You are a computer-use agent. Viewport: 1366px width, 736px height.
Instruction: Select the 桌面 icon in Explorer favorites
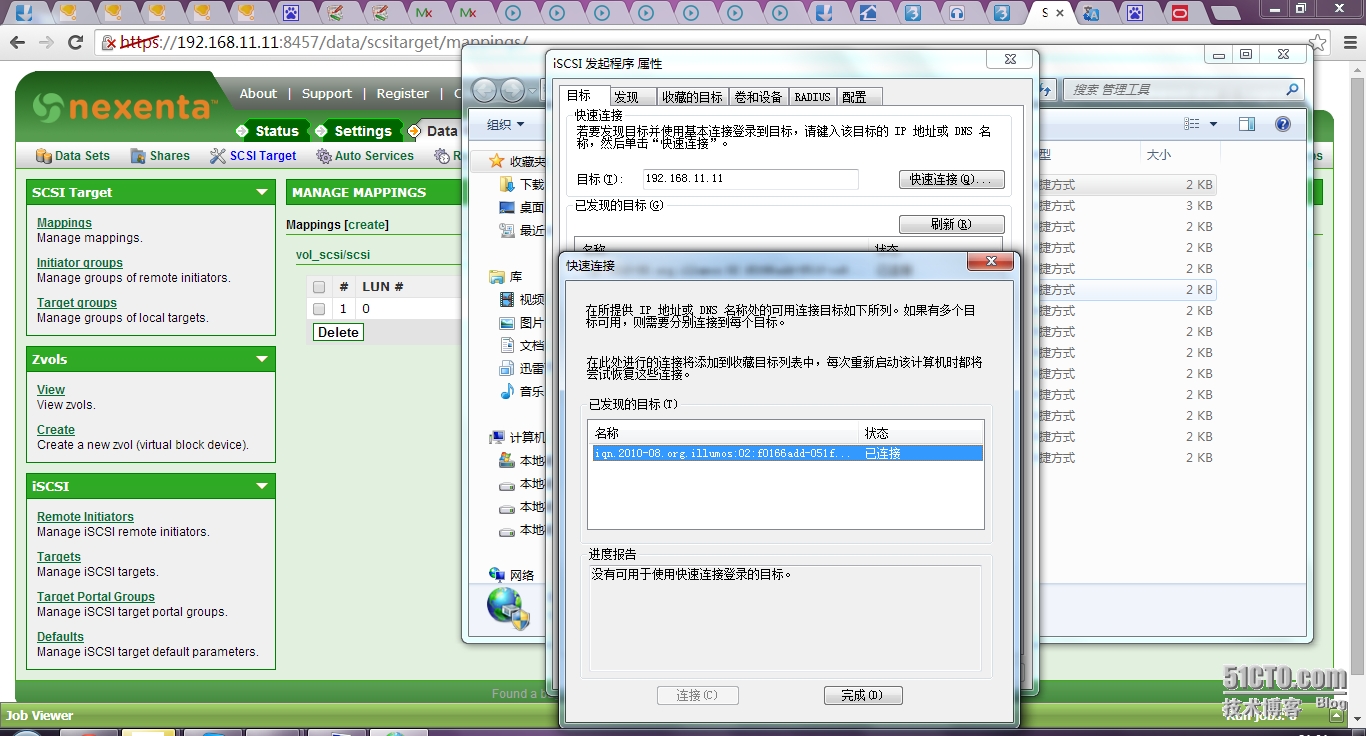pyautogui.click(x=507, y=207)
